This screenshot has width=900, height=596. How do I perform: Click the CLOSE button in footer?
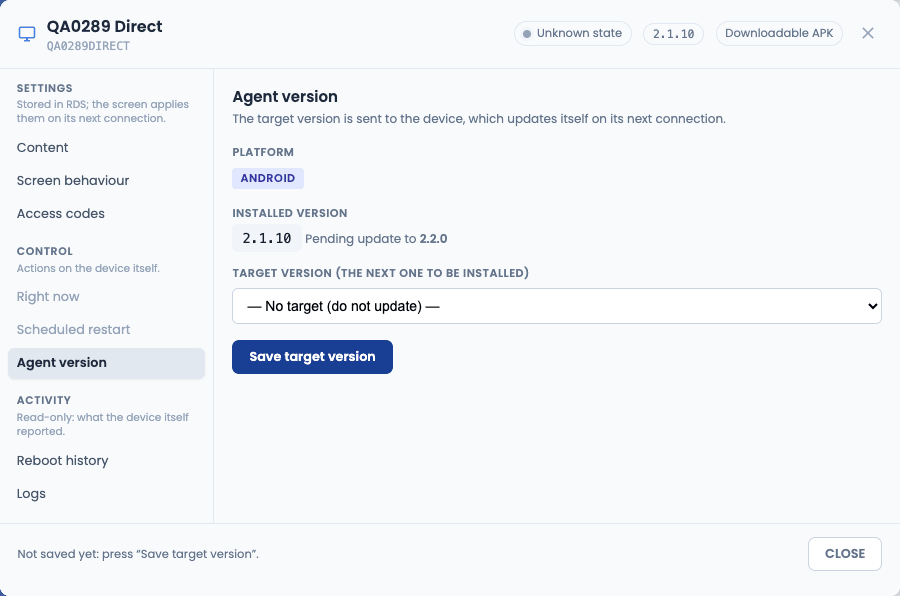pos(844,554)
